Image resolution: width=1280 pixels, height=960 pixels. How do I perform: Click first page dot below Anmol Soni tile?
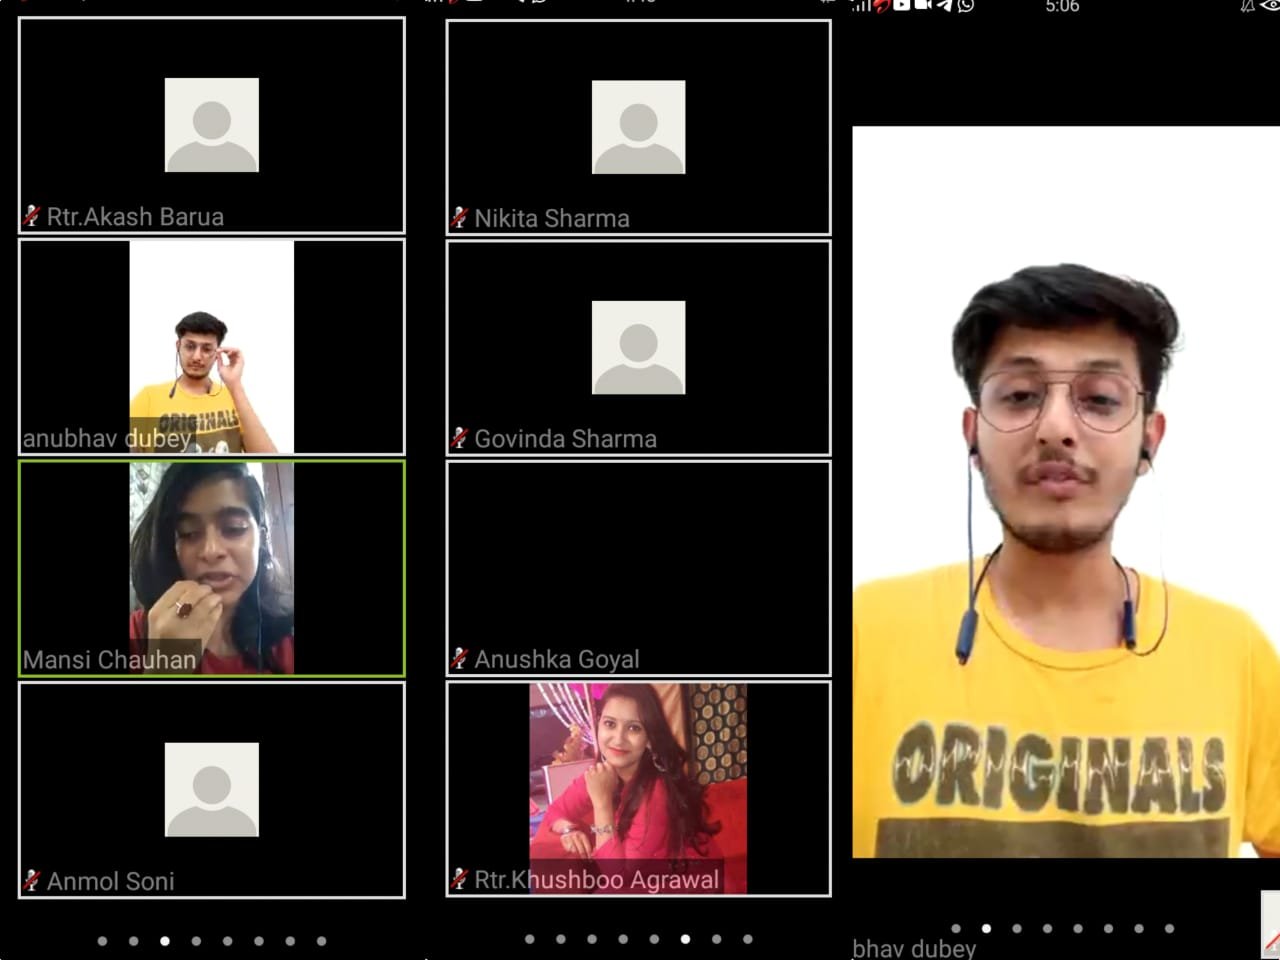102,940
